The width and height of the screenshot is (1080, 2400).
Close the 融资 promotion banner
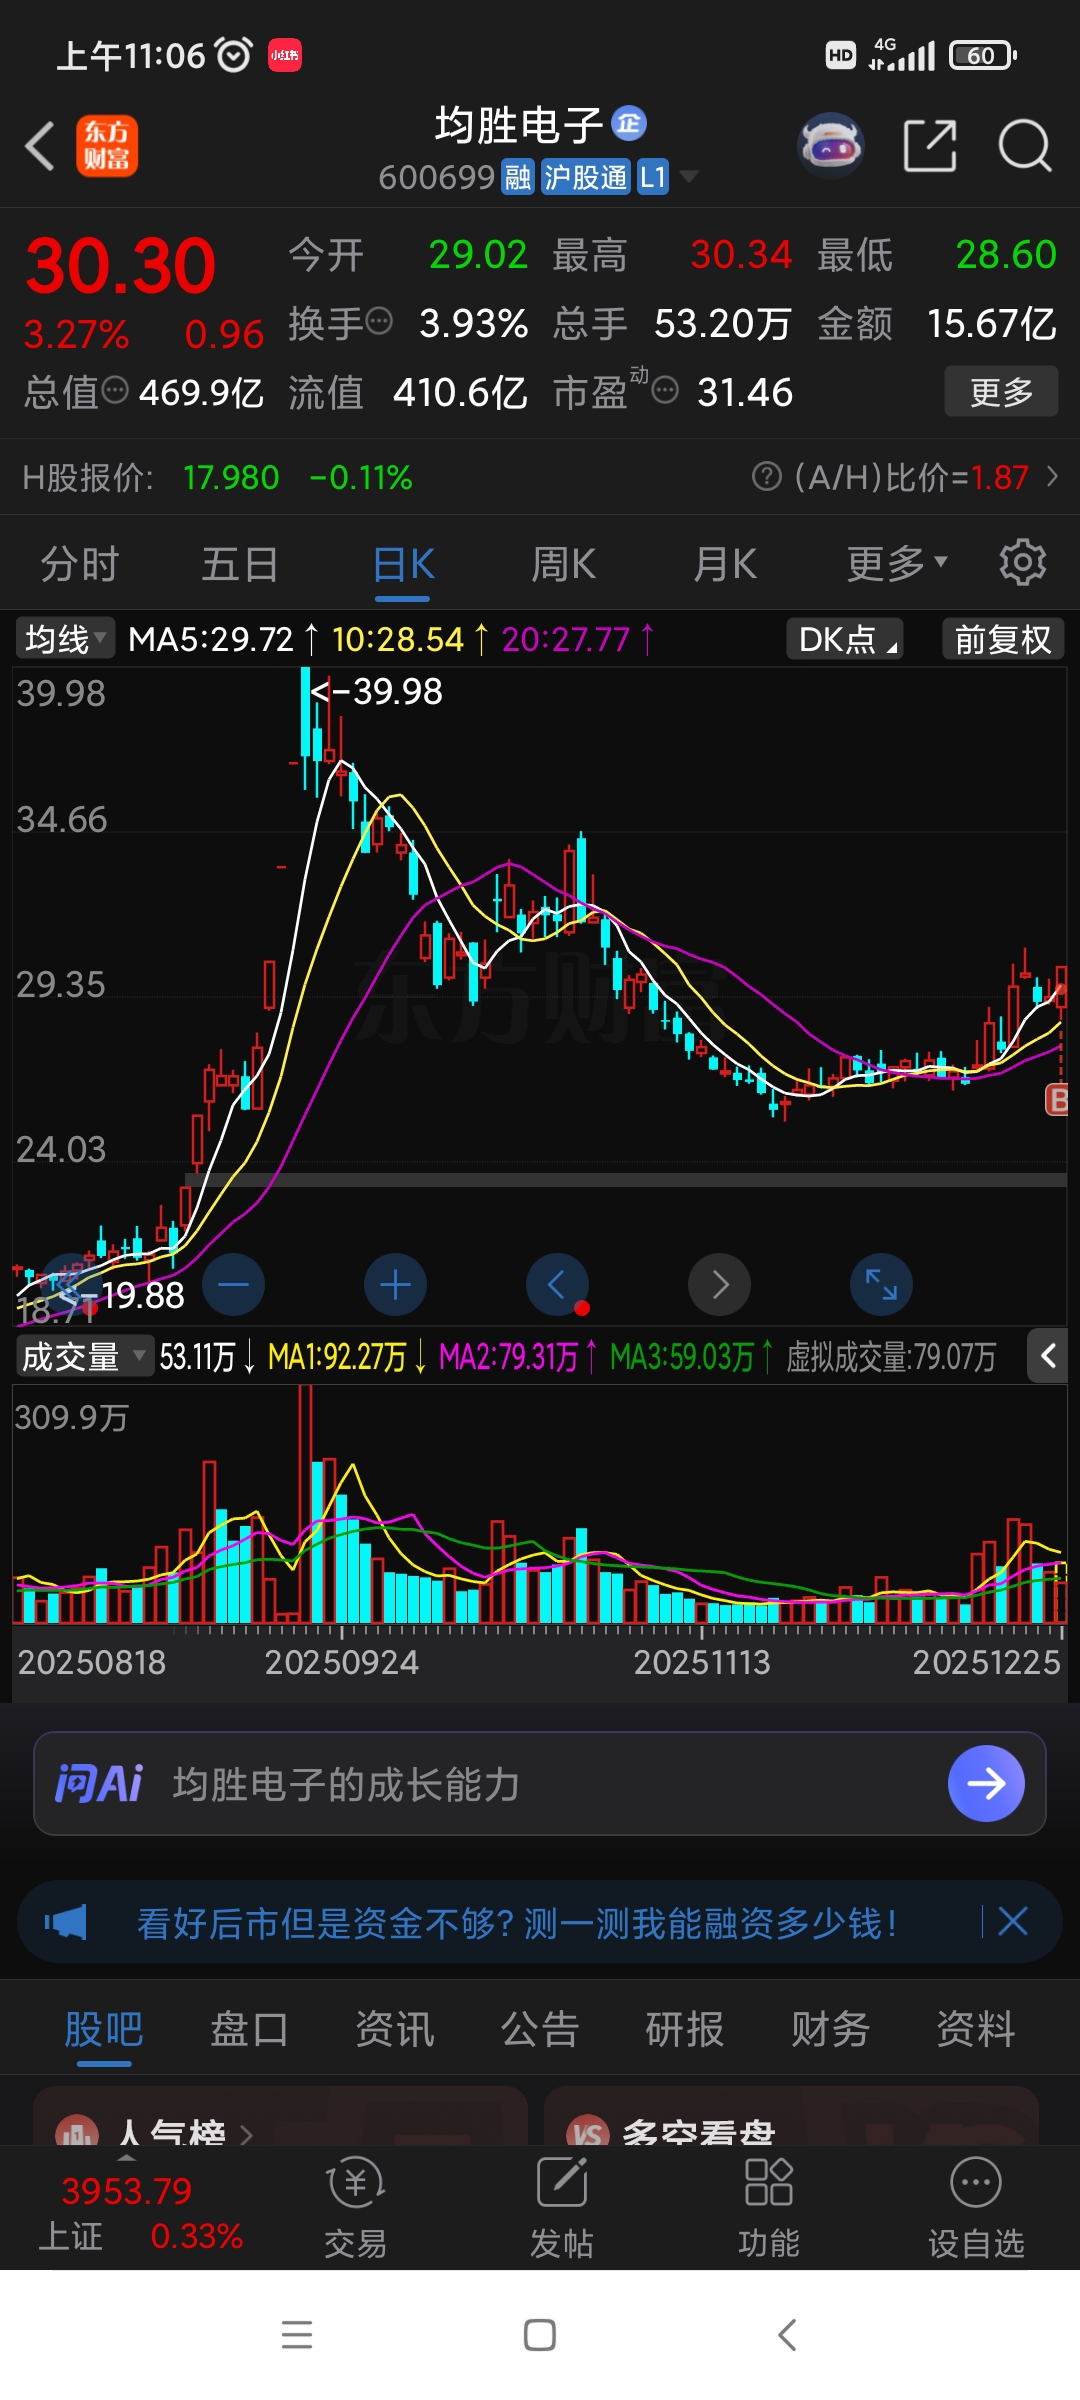[x=1013, y=1921]
